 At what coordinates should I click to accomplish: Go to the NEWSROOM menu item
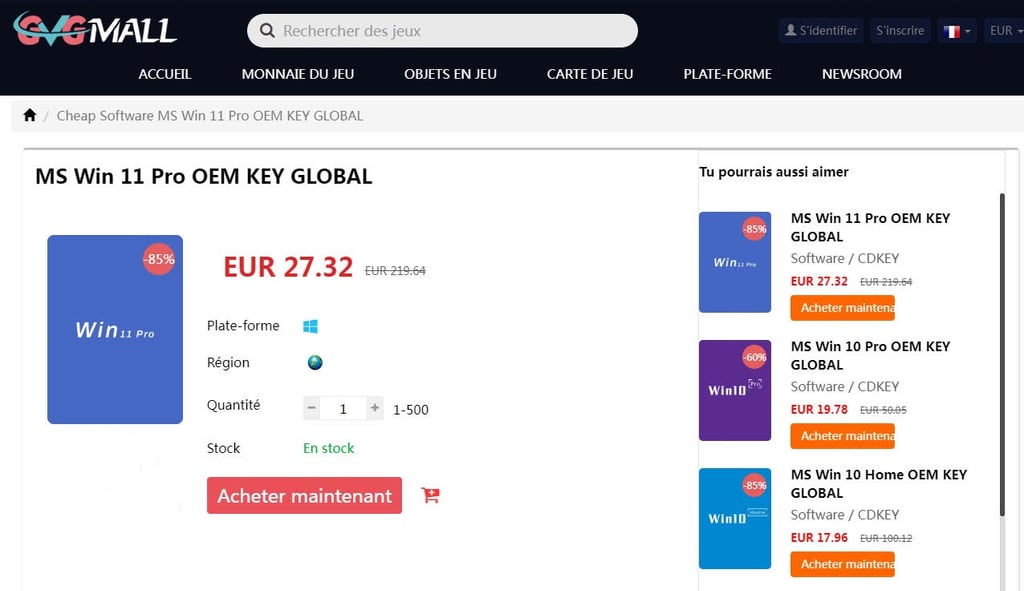[x=861, y=74]
